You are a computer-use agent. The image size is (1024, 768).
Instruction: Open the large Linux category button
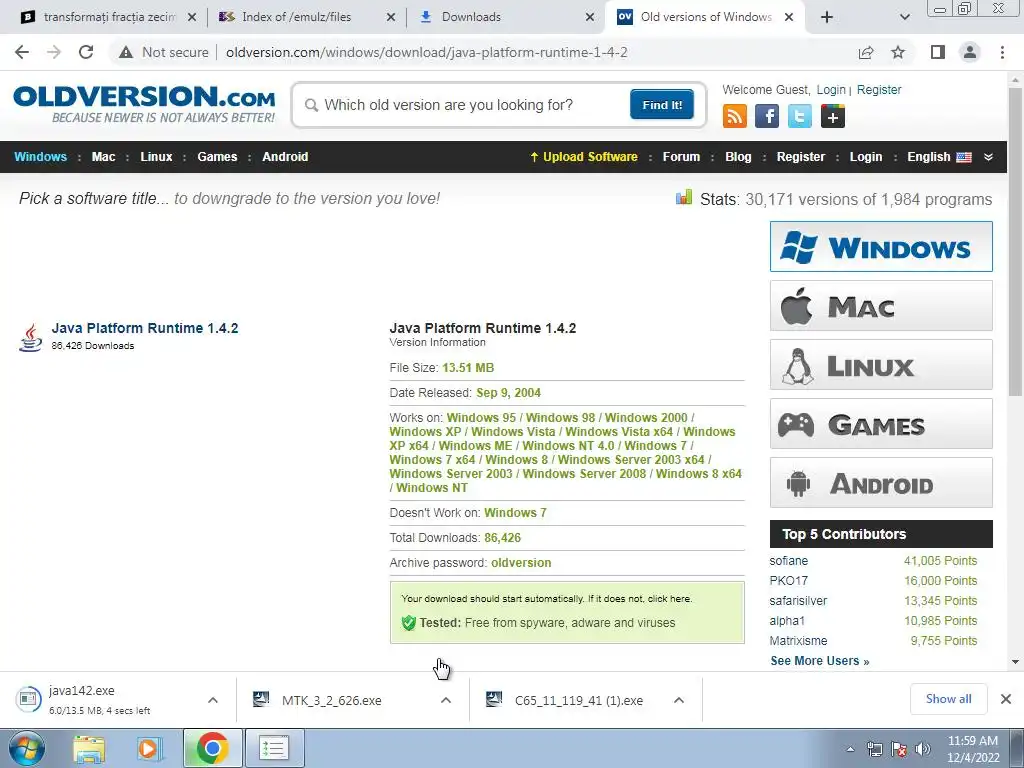tap(881, 364)
